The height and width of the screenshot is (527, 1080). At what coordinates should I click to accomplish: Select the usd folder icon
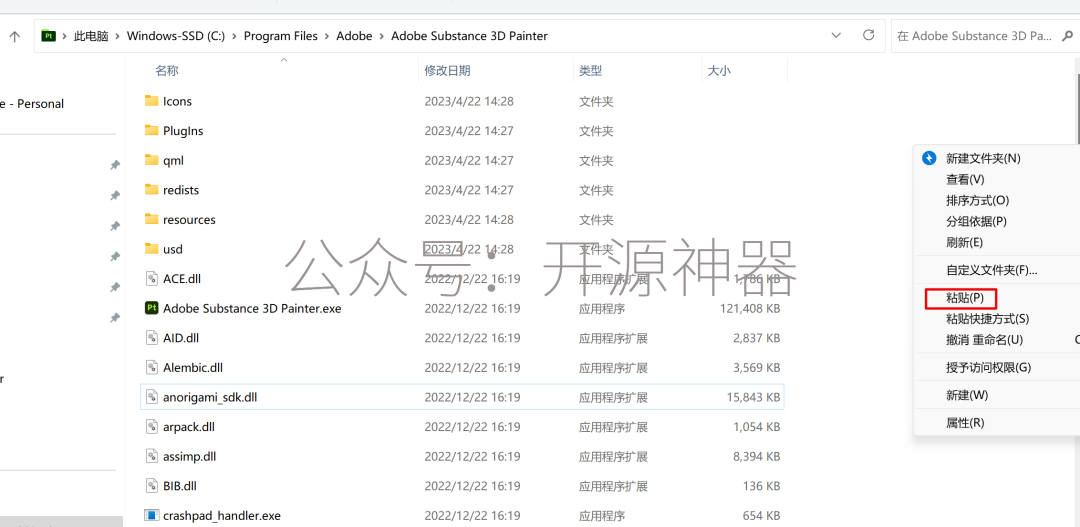click(152, 249)
